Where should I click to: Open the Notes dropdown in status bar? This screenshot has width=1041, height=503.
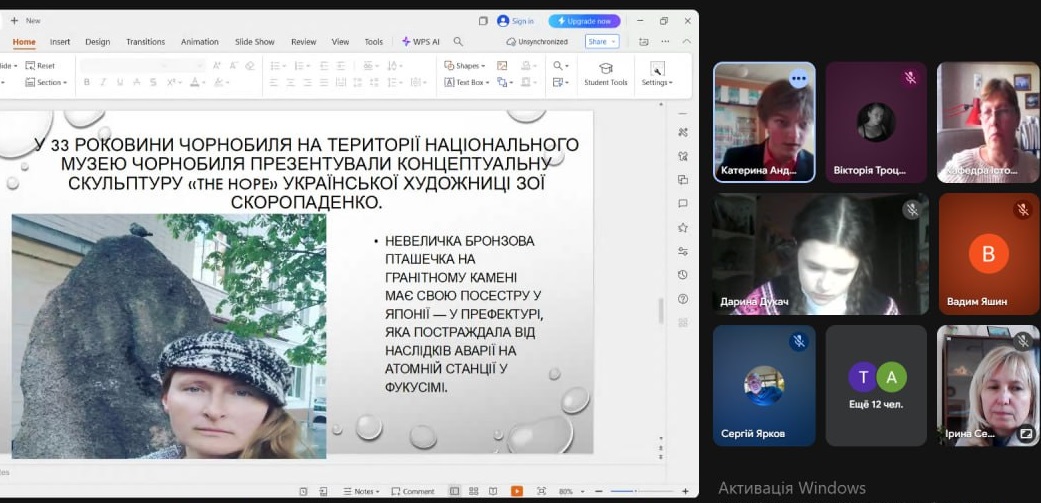coord(364,491)
